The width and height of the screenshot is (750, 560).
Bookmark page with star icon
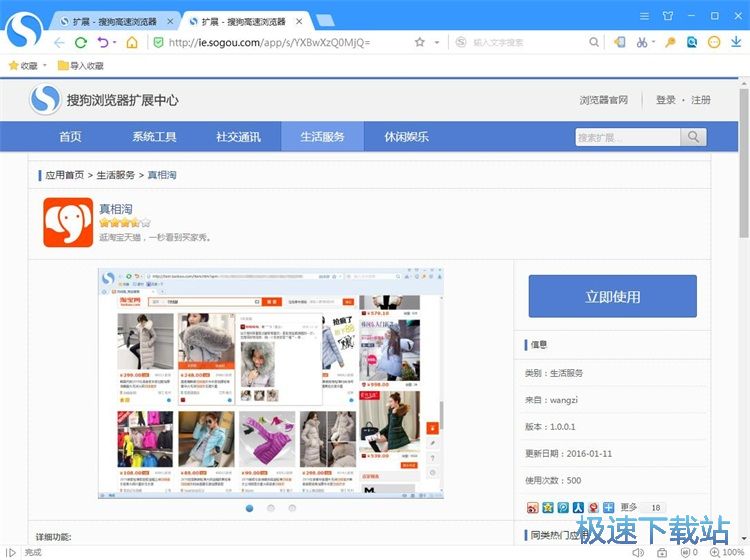[x=419, y=42]
